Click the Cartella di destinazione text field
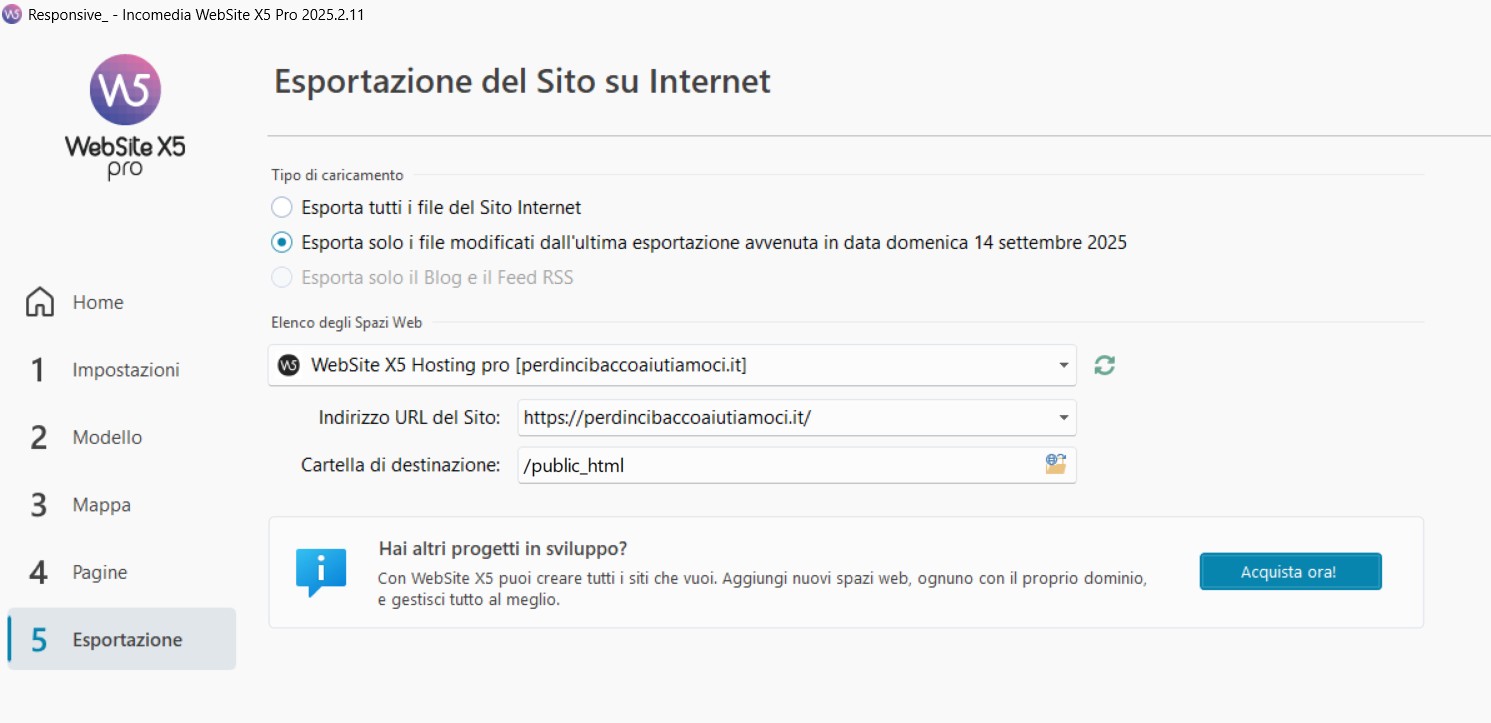The image size is (1491, 723). 775,465
